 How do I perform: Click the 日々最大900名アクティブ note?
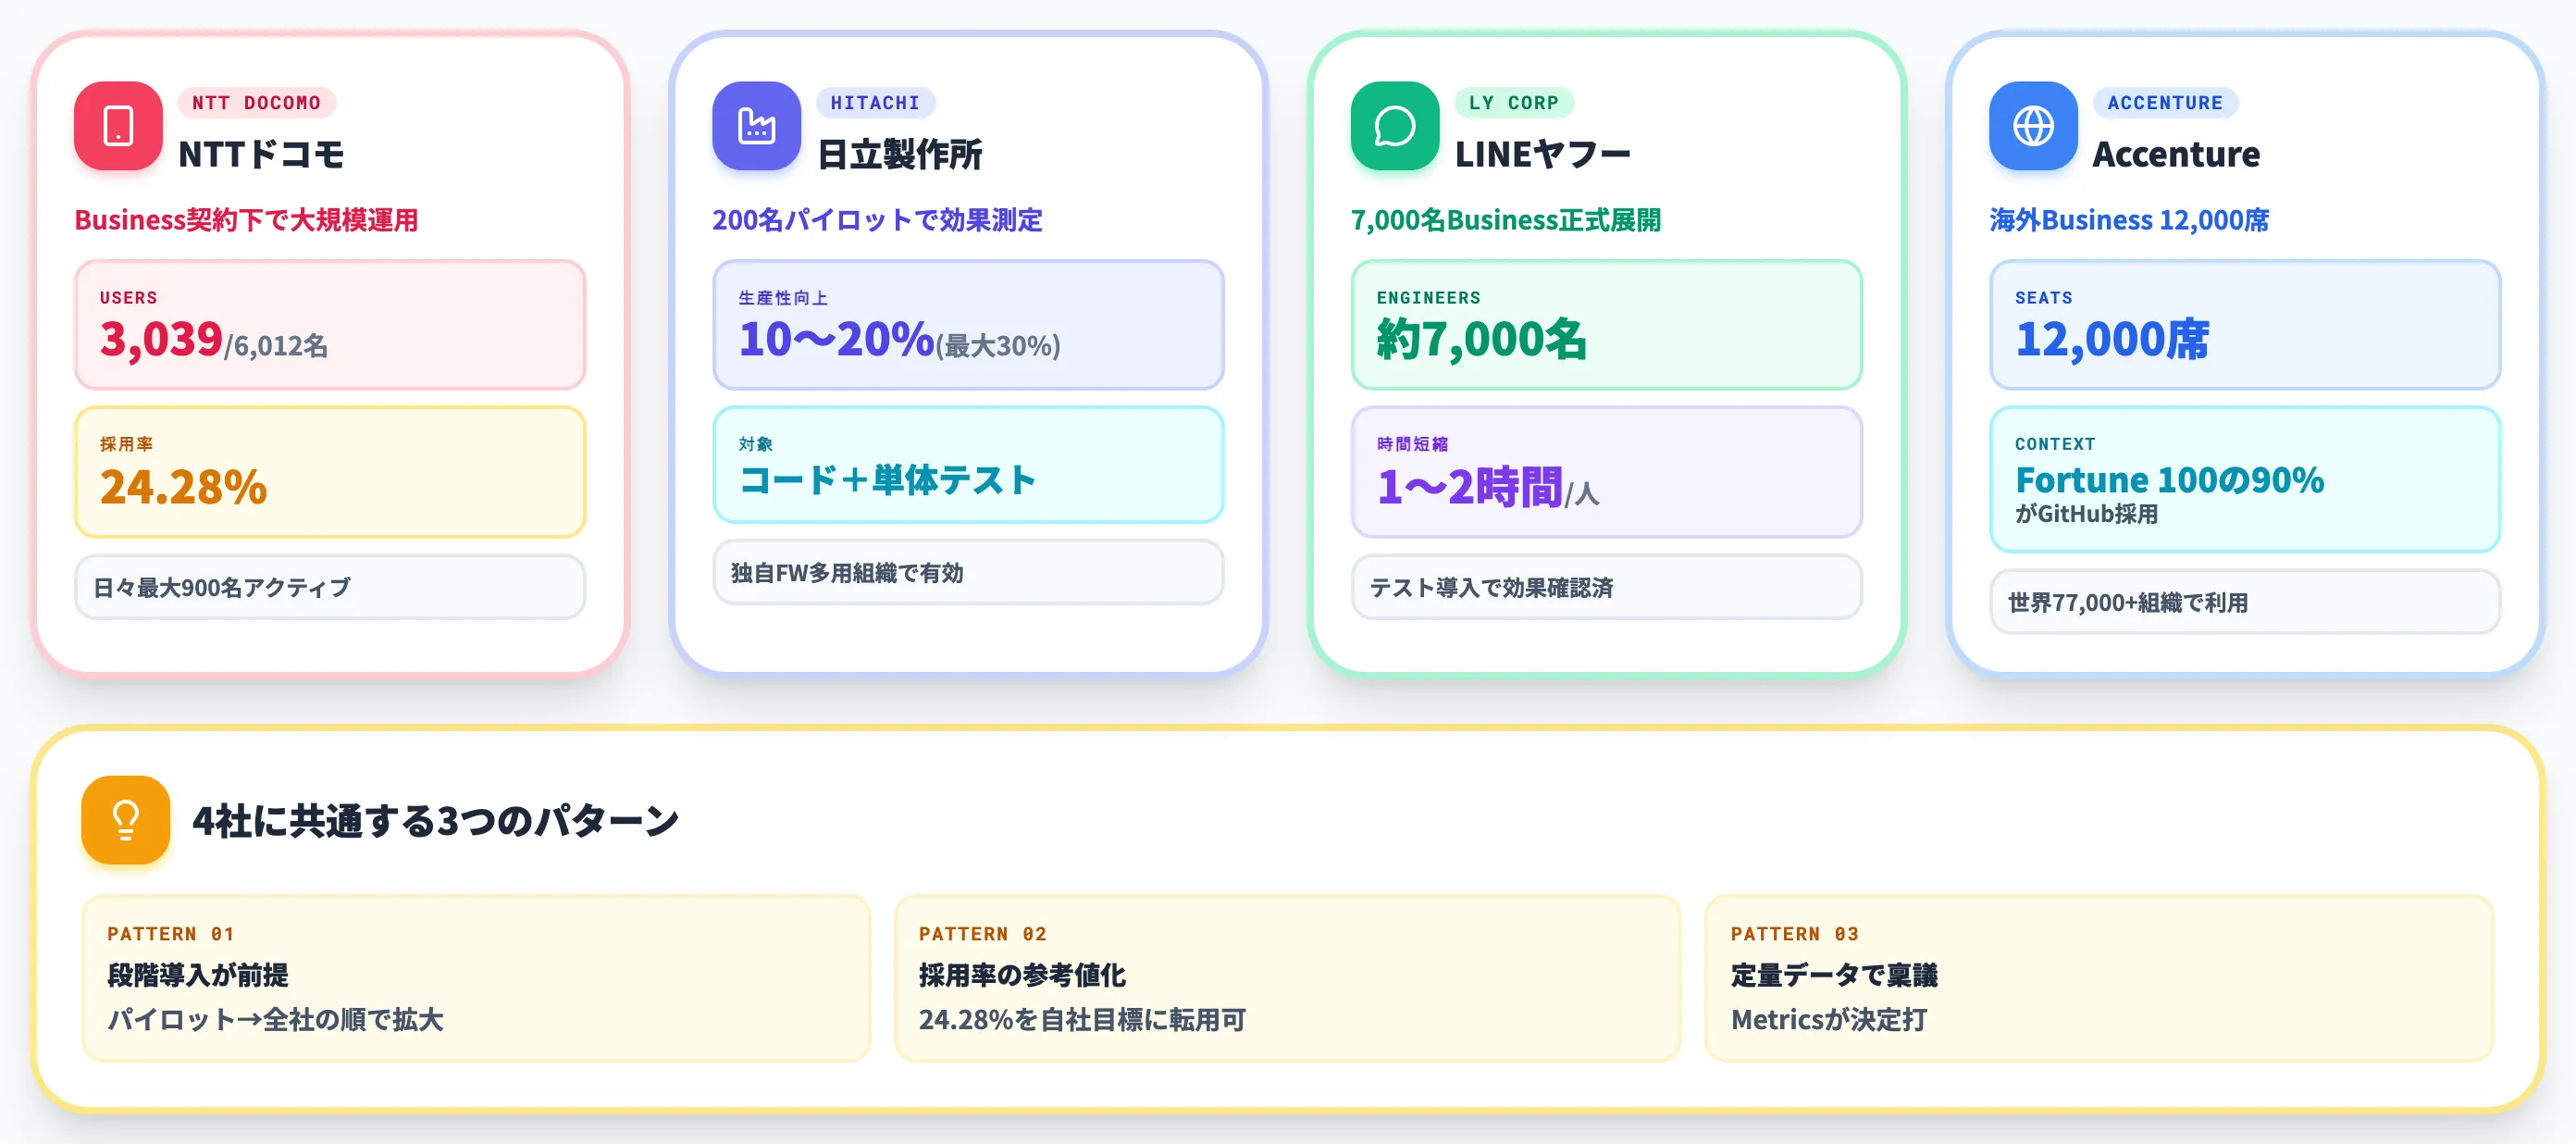point(330,587)
